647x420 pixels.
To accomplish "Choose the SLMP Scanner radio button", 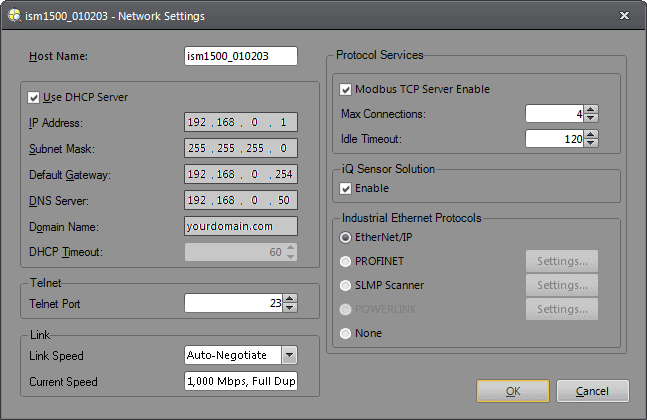I will click(x=347, y=286).
